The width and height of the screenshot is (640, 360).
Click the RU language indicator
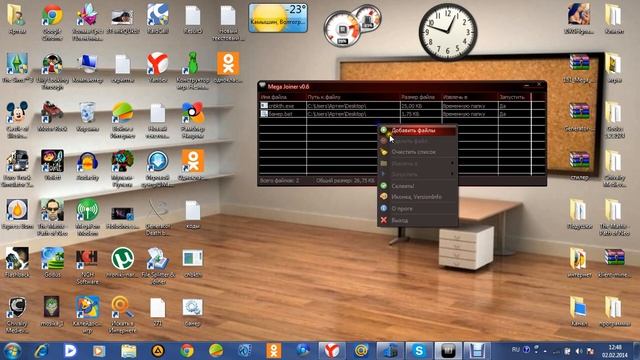516,350
